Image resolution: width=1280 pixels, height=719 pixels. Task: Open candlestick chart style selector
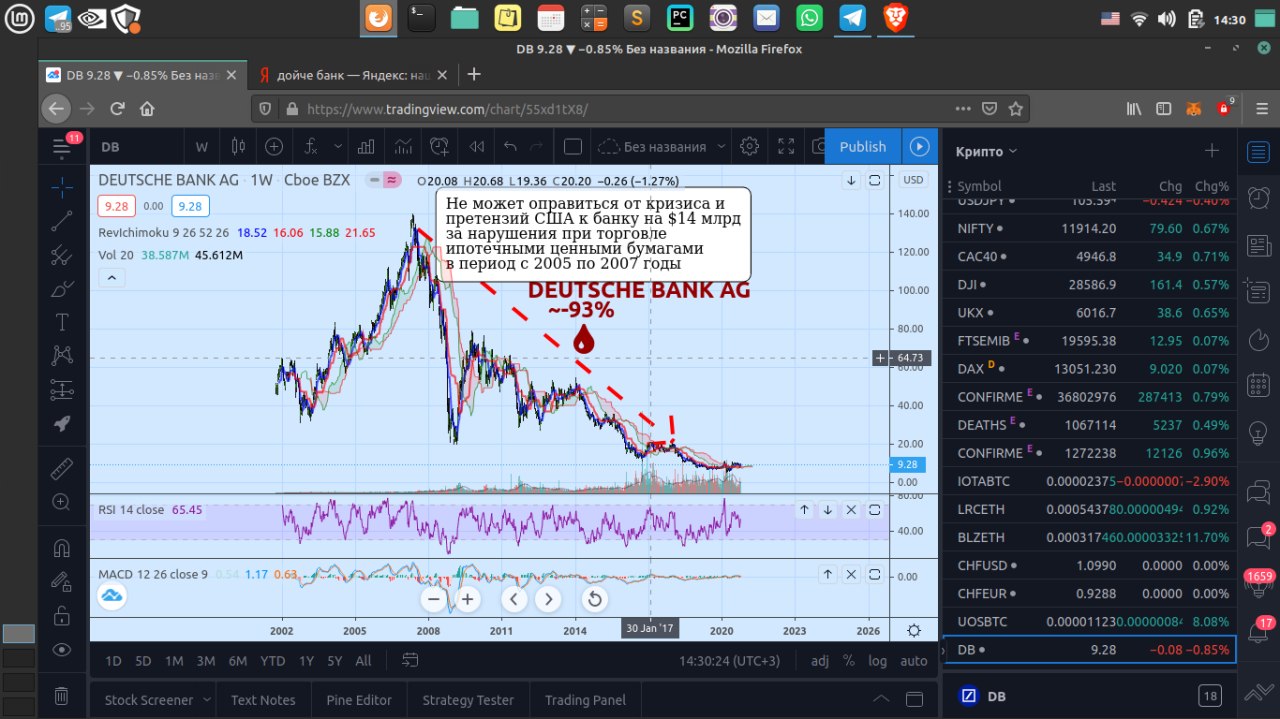pyautogui.click(x=238, y=147)
